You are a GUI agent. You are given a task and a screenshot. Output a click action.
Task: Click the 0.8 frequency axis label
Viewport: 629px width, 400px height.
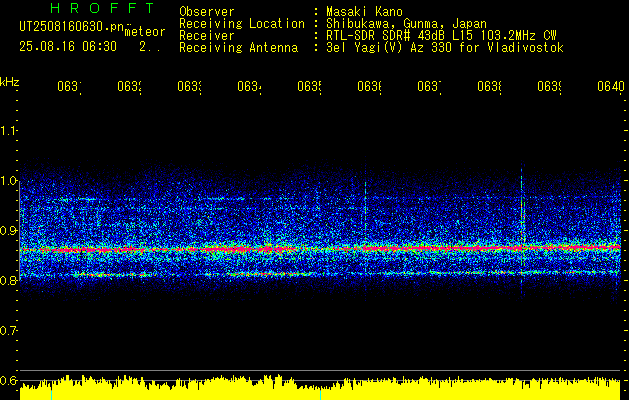(x=8, y=281)
